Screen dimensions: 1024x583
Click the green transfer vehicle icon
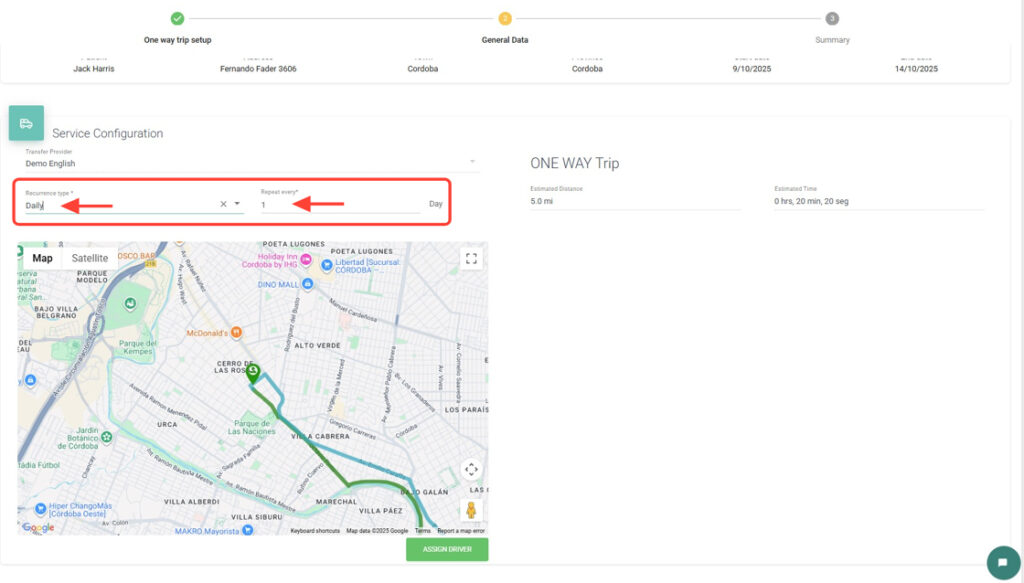26,123
